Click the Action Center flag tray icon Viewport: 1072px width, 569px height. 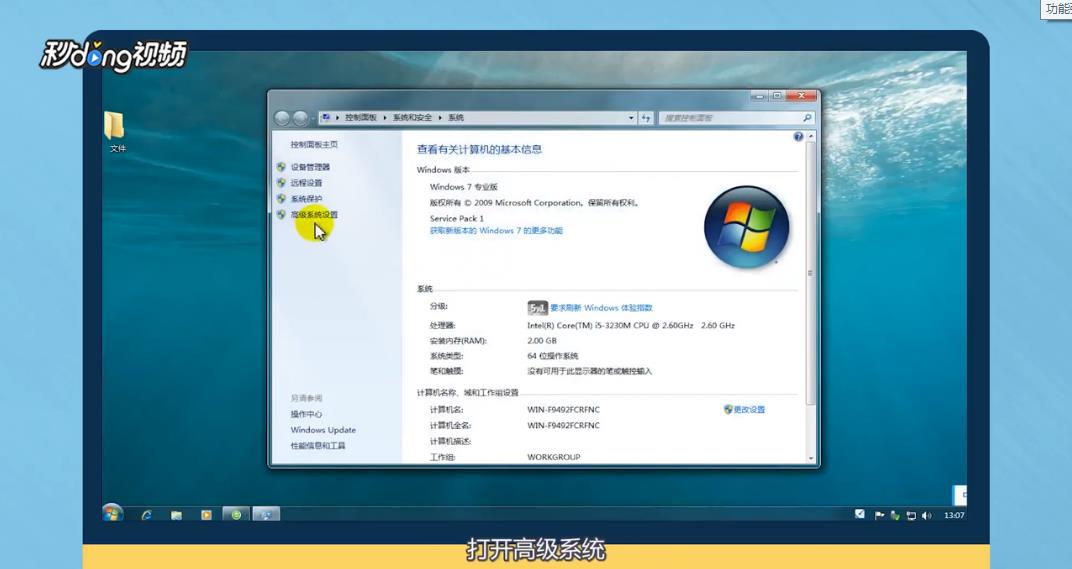(879, 515)
